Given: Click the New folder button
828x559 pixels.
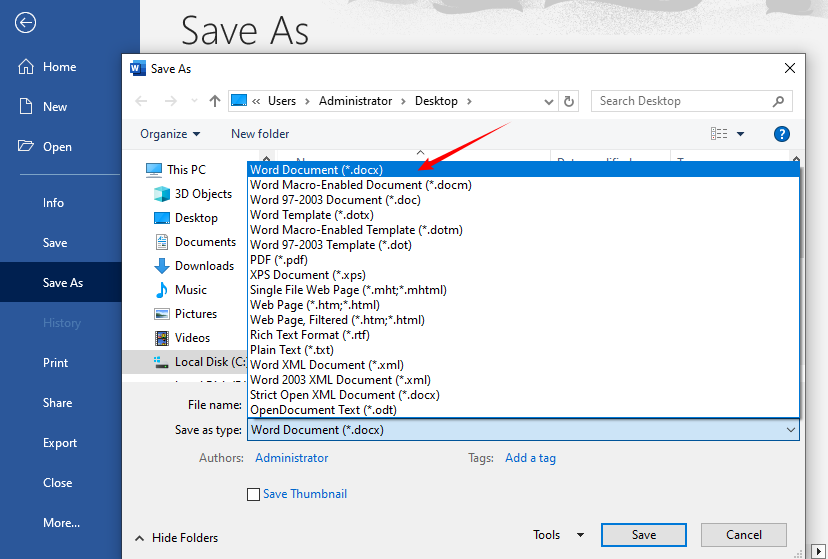Looking at the screenshot, I should pos(260,134).
